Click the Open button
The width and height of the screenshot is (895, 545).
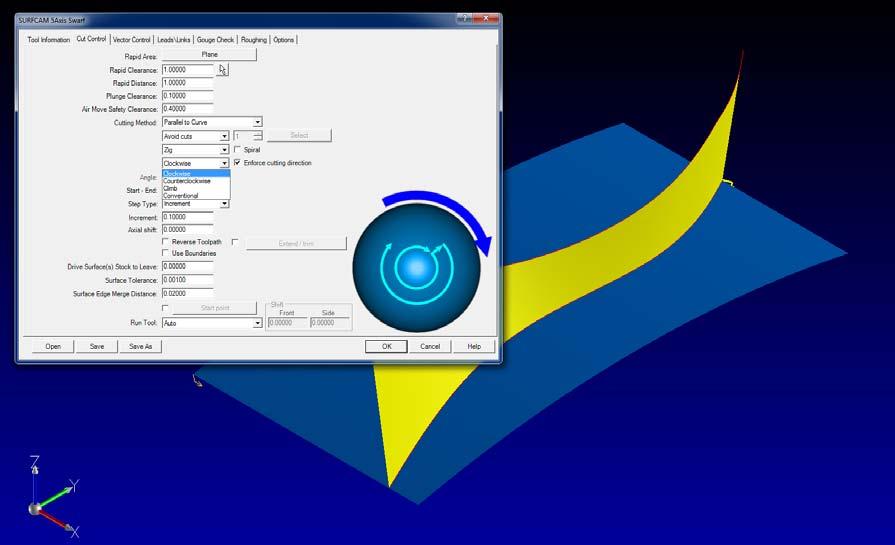(53, 346)
